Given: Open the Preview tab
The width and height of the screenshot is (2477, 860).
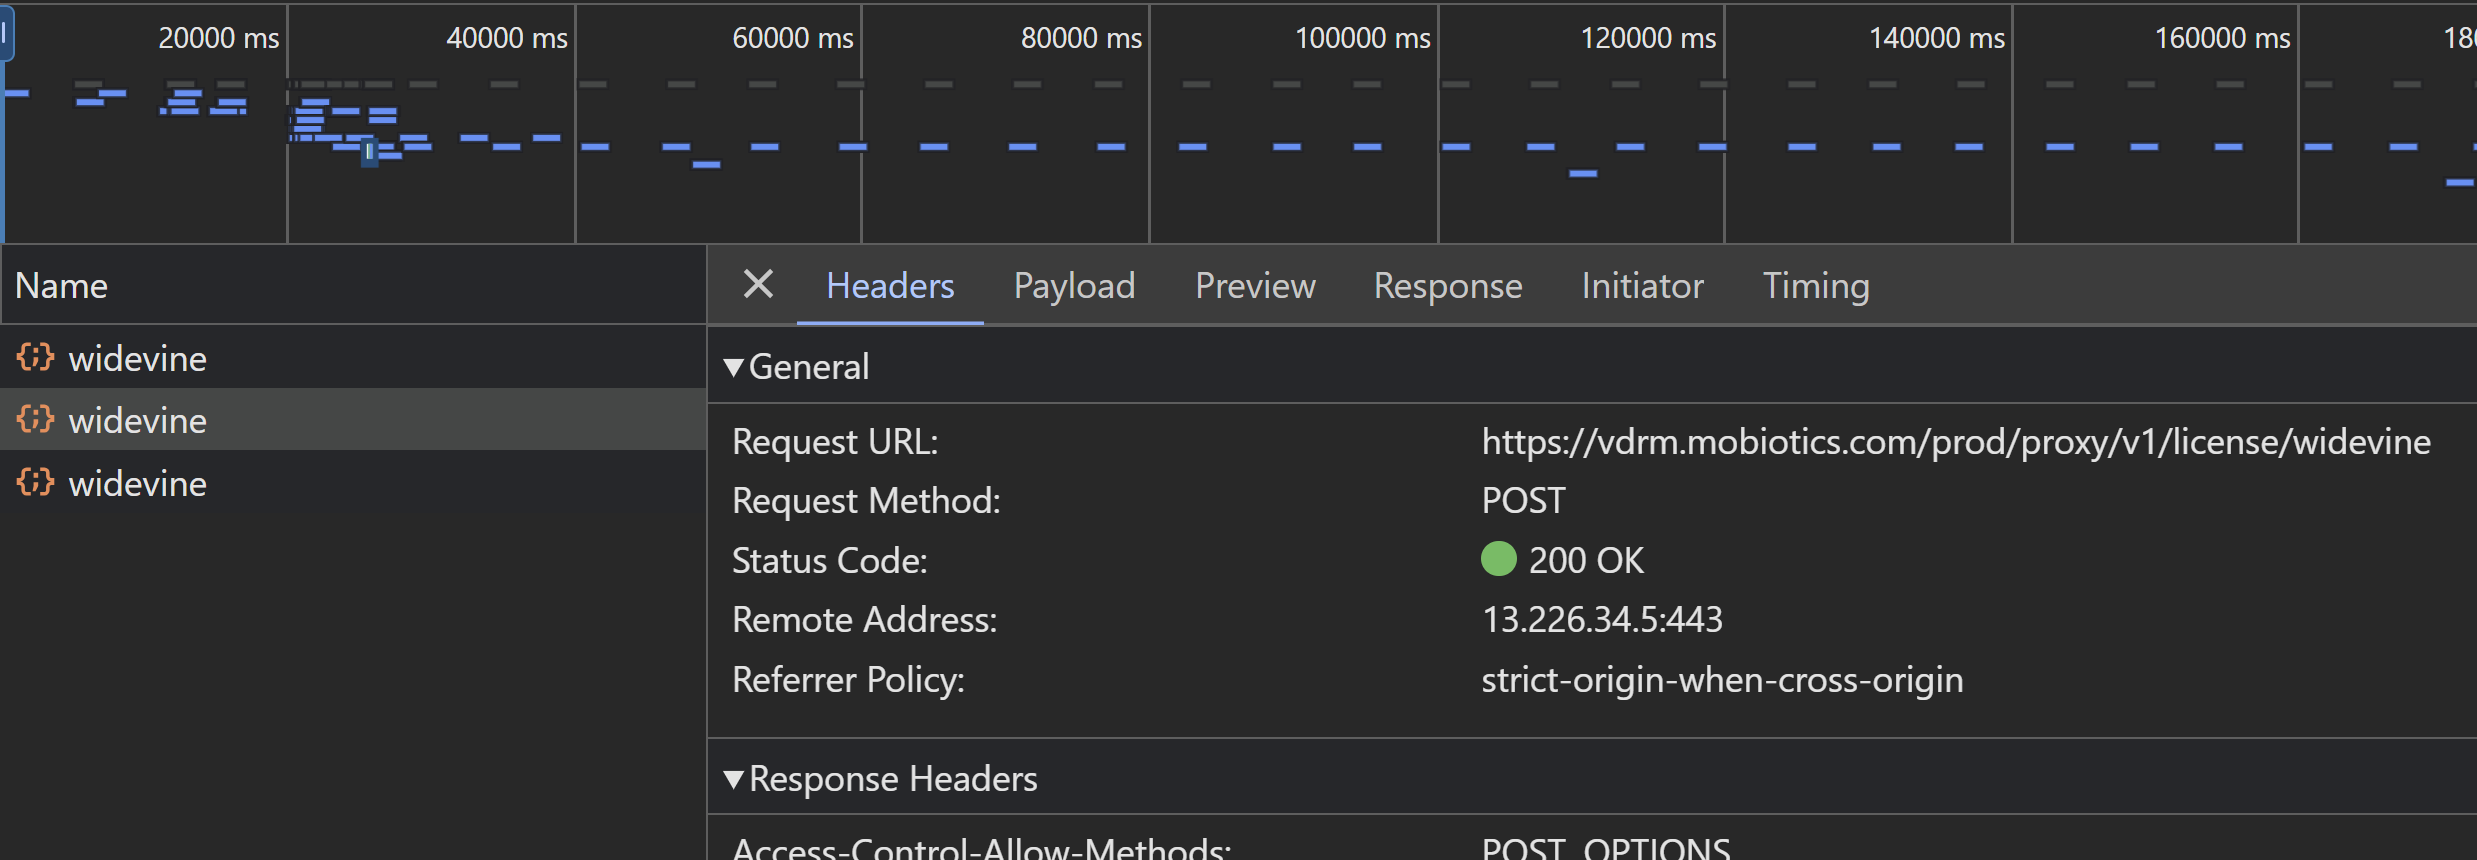Looking at the screenshot, I should point(1254,286).
